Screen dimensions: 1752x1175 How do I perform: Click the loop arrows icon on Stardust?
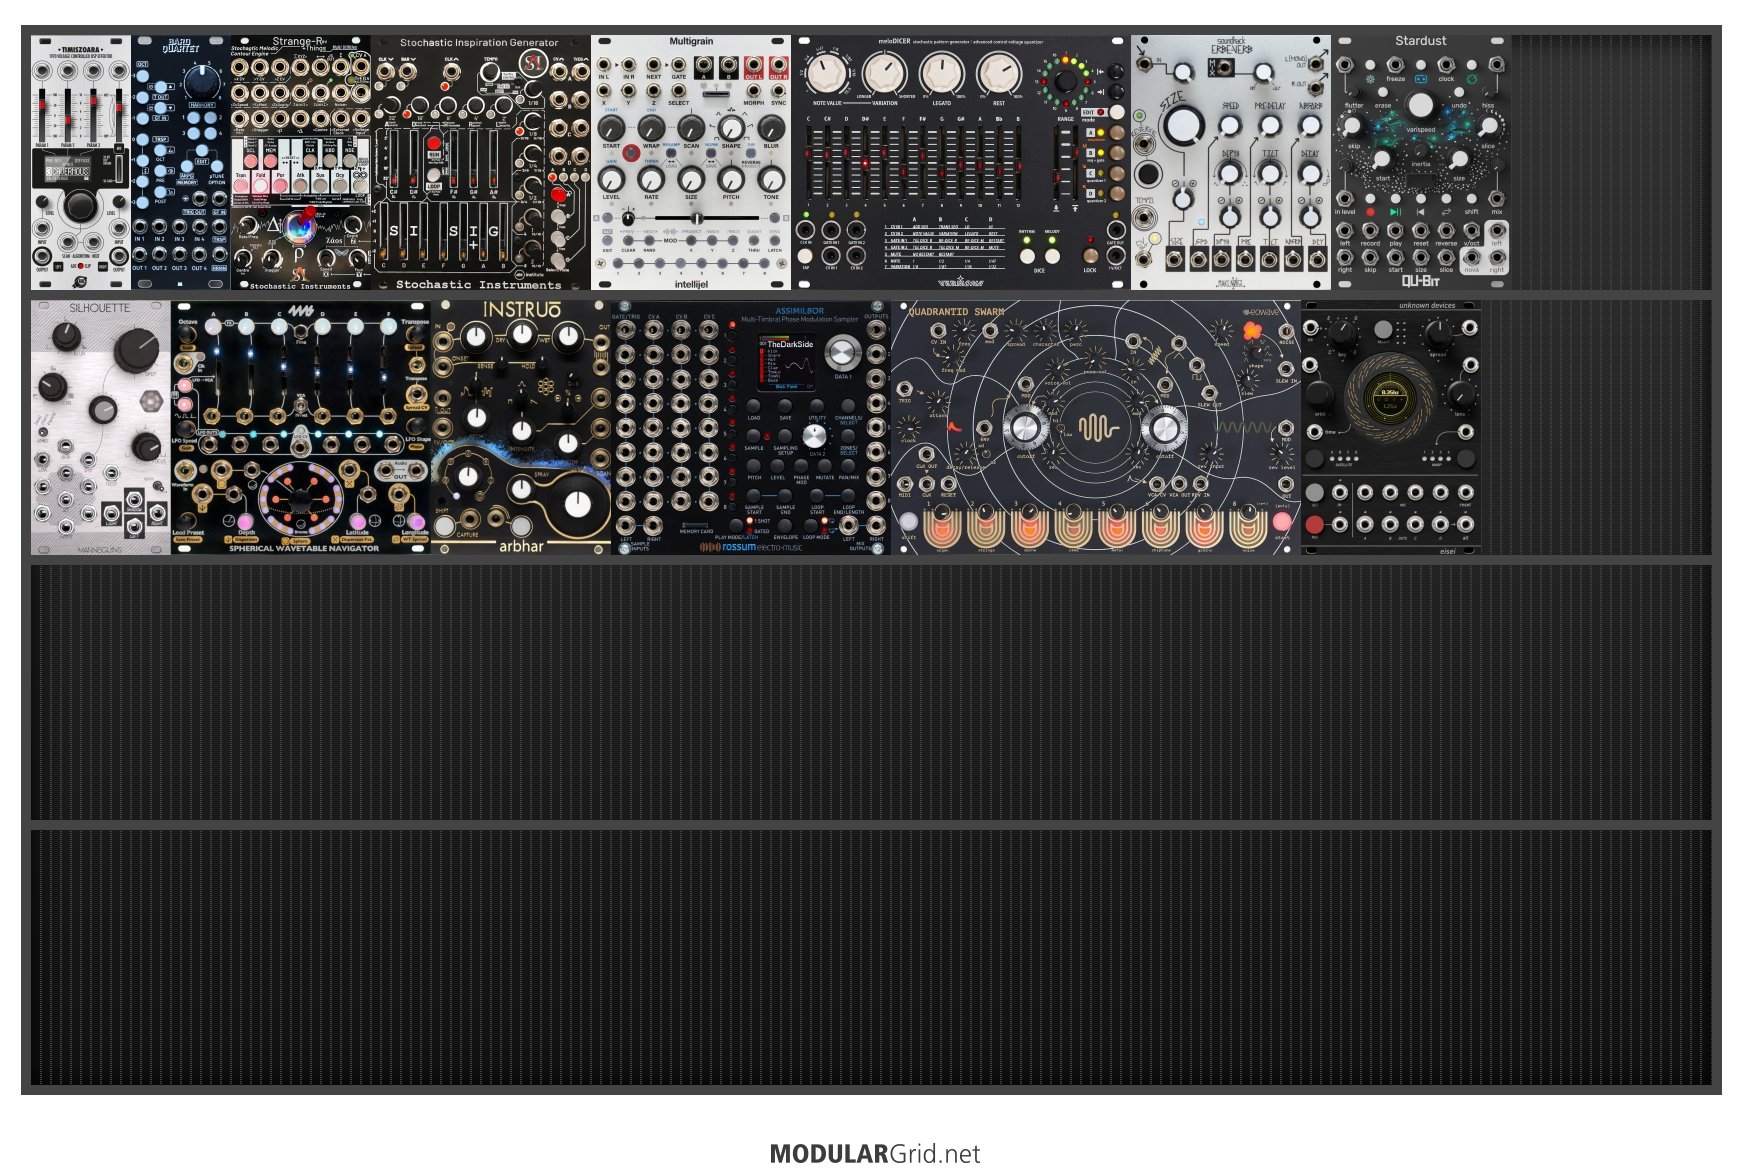click(1446, 212)
